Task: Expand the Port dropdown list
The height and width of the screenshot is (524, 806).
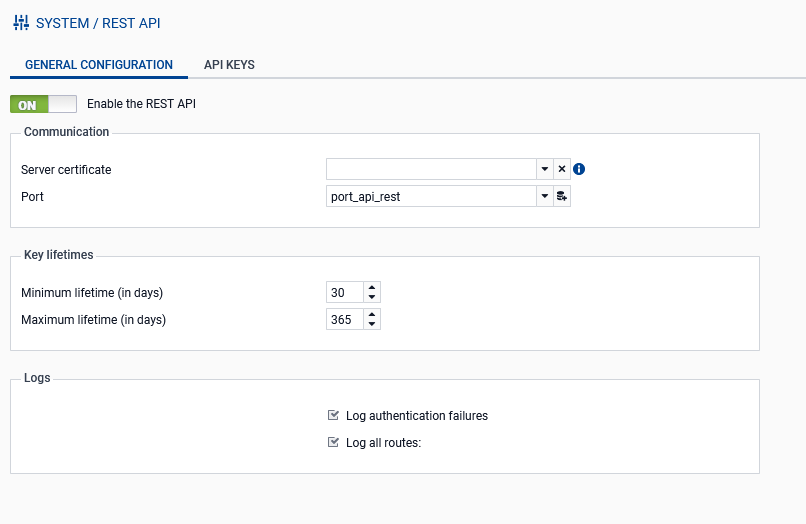Action: click(x=545, y=197)
